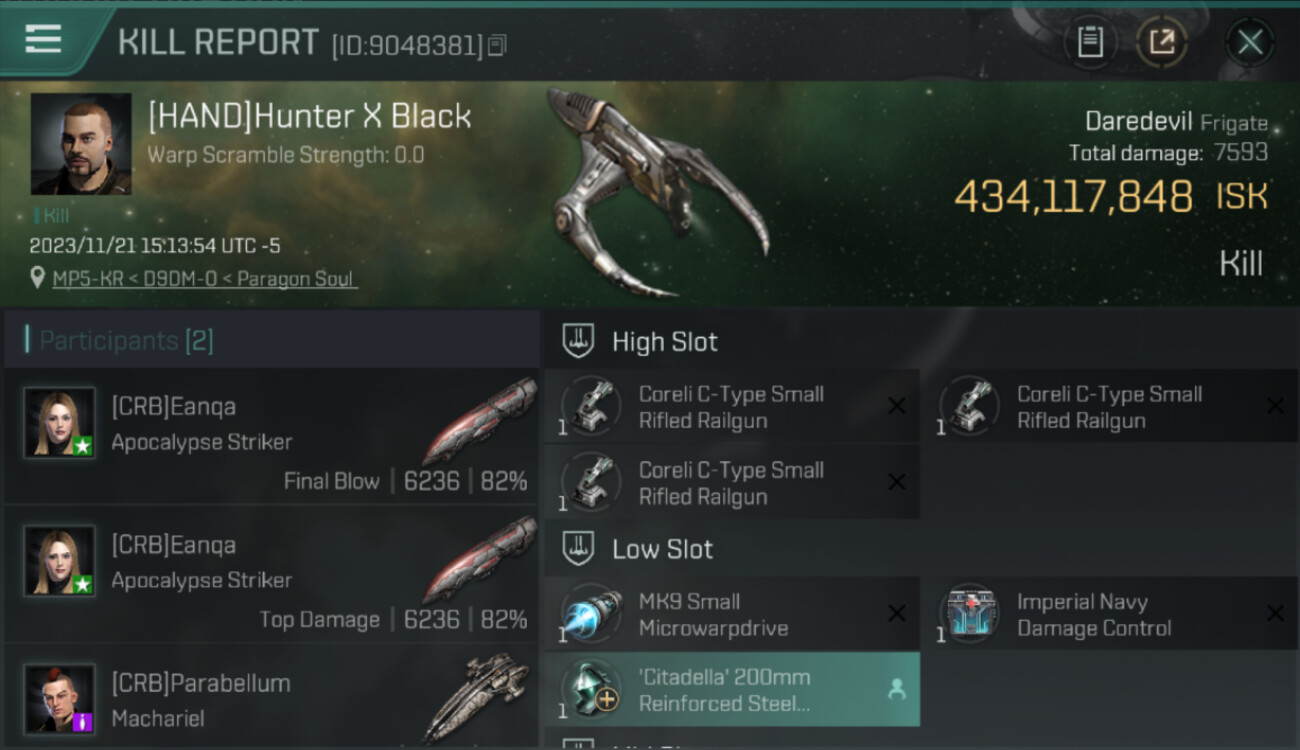
Task: Select the 'Citadella' 200mm Reinforced Steel item
Action: tap(732, 690)
